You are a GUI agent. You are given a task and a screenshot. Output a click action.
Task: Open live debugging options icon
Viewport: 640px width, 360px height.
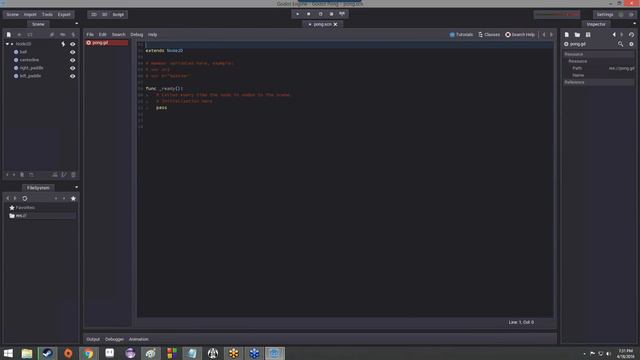(342, 14)
